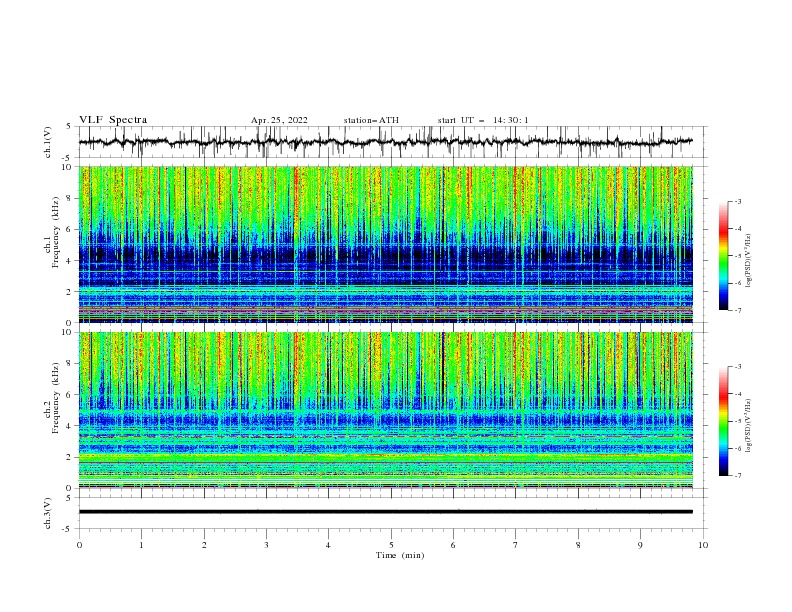Select the date text "Apr. 25, 2022"
This screenshot has width=792, height=612.
tap(279, 120)
